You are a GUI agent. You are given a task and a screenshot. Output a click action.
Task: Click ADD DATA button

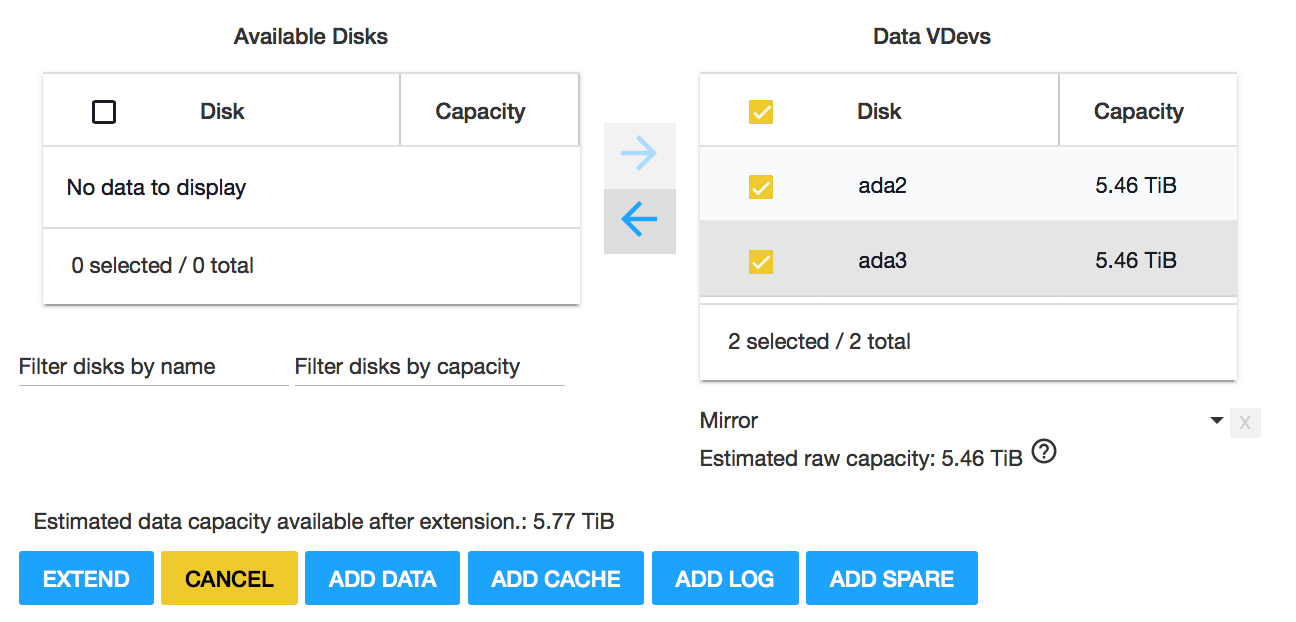tap(382, 578)
